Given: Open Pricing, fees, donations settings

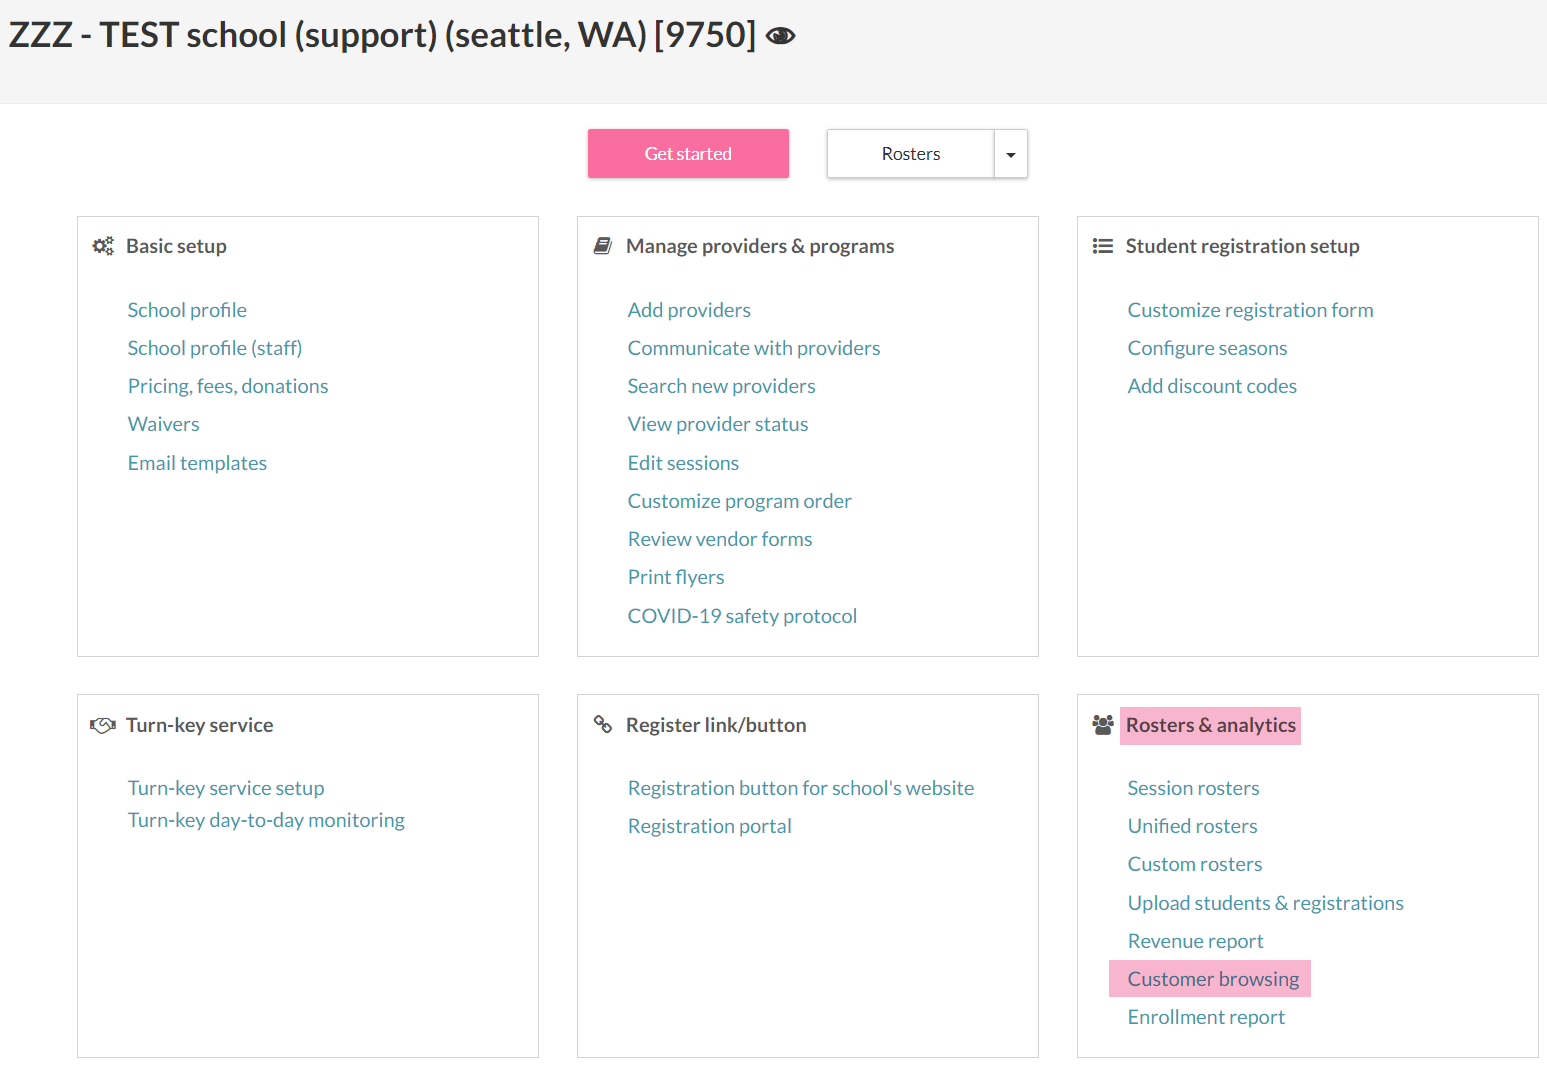Looking at the screenshot, I should click(x=228, y=386).
